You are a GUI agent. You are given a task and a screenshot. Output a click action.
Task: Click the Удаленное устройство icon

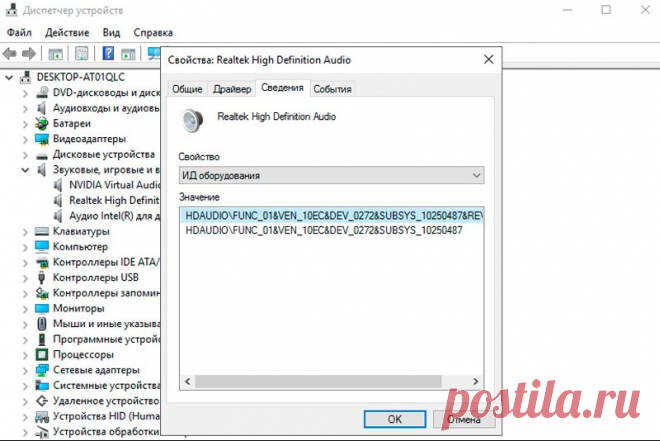click(x=42, y=401)
